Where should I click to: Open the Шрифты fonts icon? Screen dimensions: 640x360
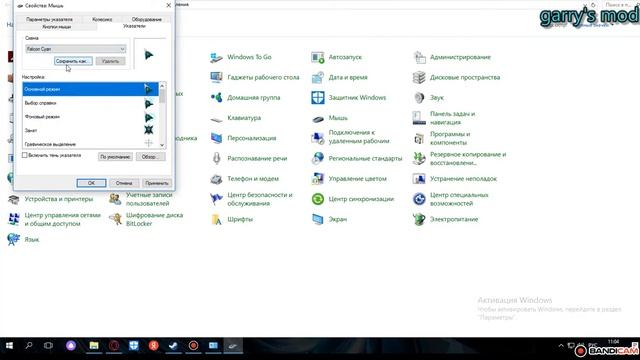(x=216, y=219)
